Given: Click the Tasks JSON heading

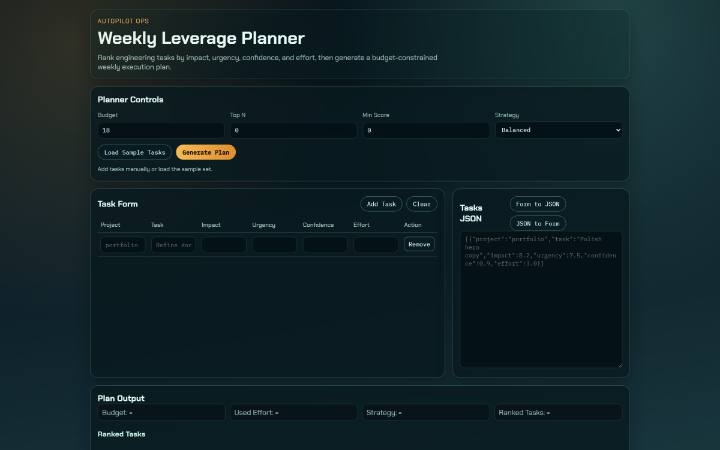Looking at the screenshot, I should 471,213.
